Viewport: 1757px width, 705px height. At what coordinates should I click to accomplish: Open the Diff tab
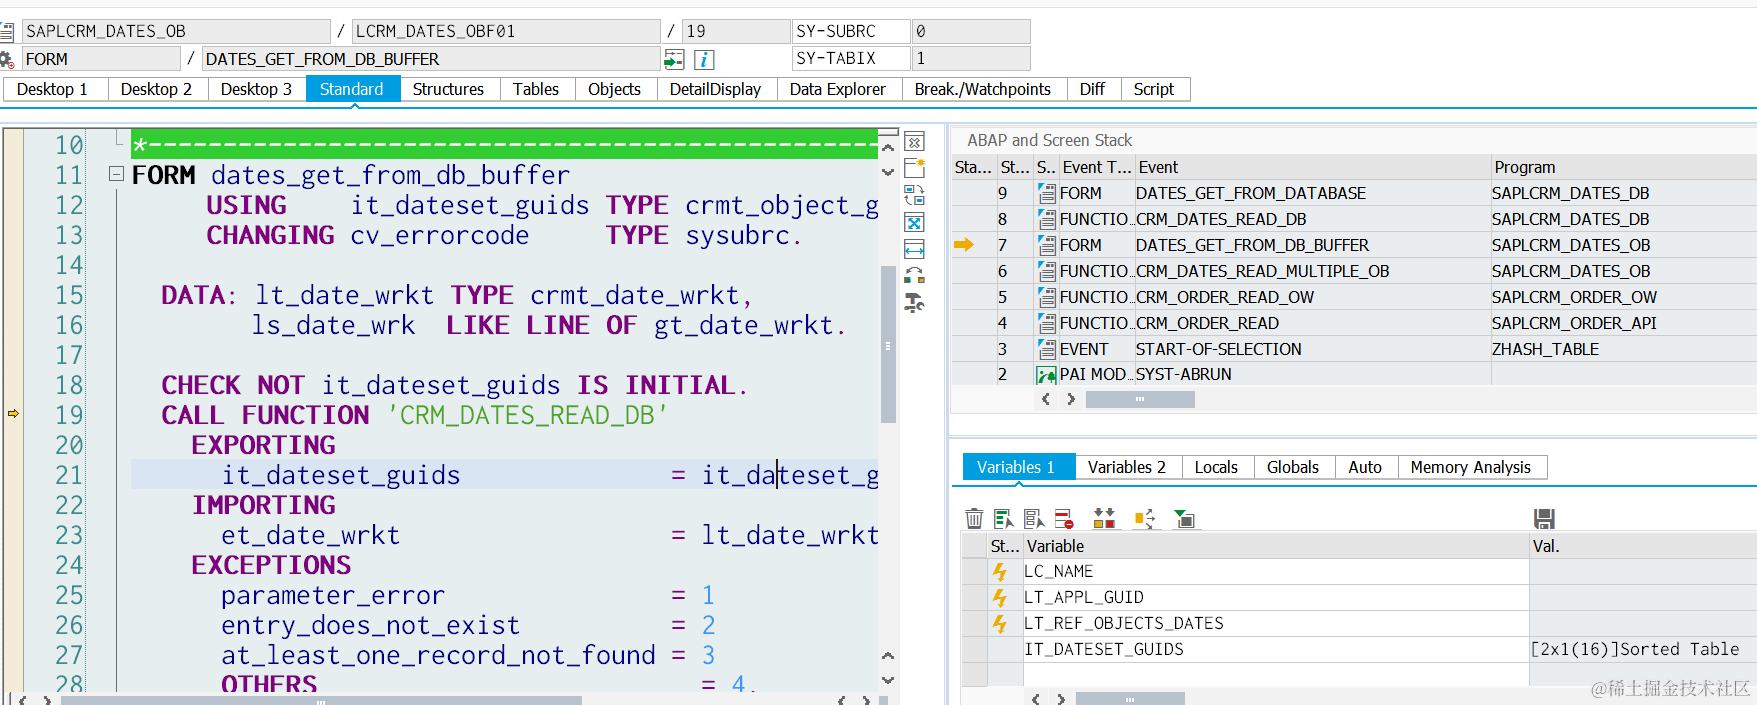1092,89
